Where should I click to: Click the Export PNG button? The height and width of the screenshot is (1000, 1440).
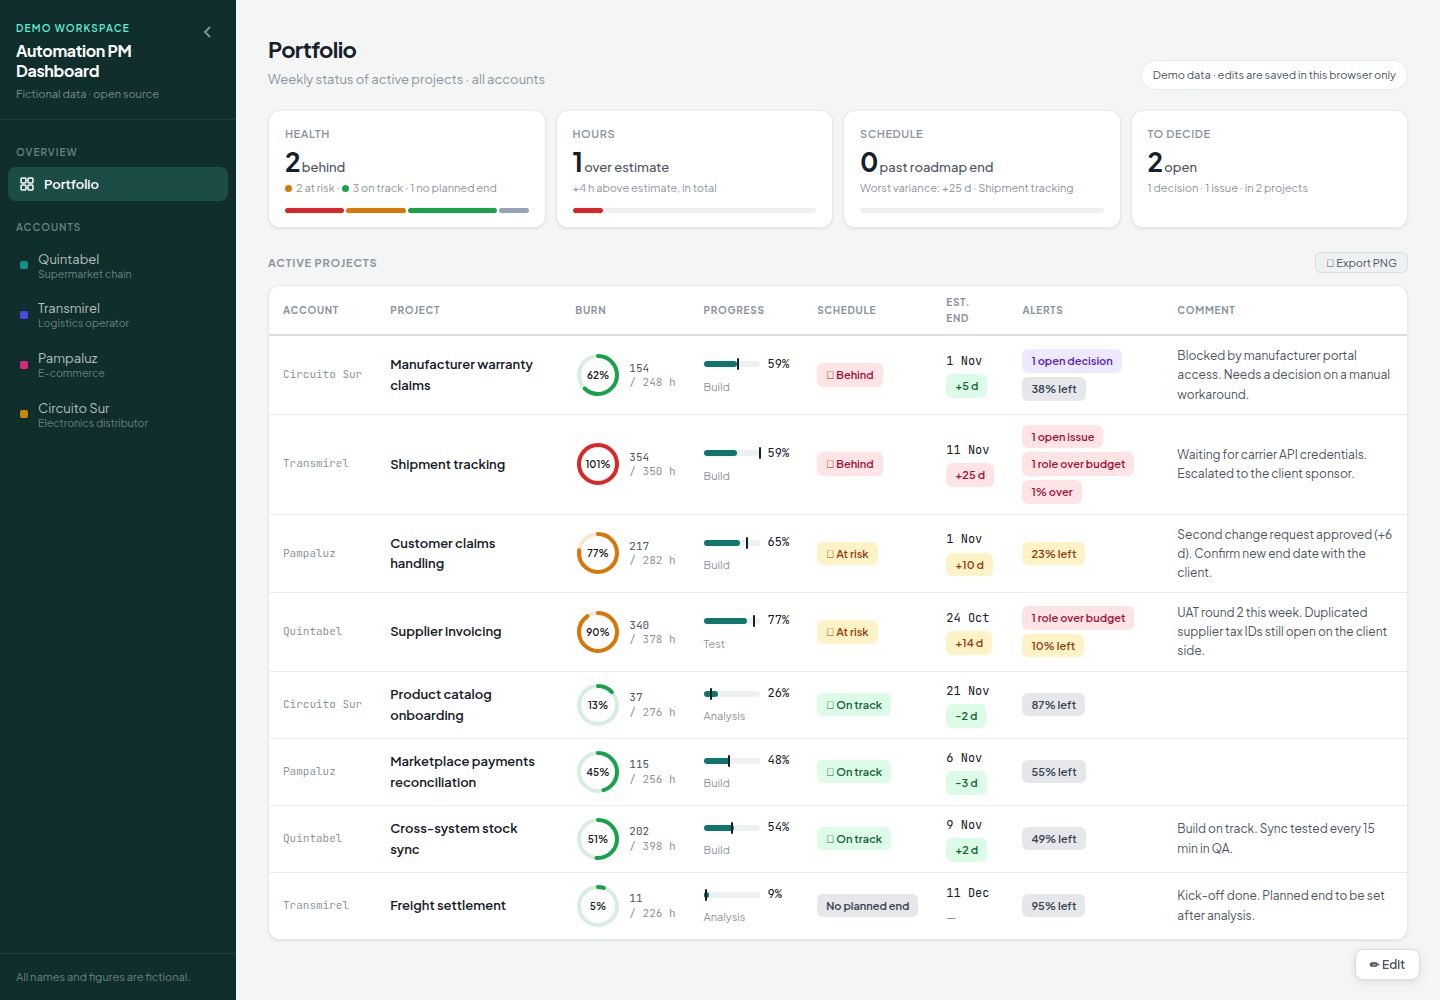click(x=1361, y=263)
